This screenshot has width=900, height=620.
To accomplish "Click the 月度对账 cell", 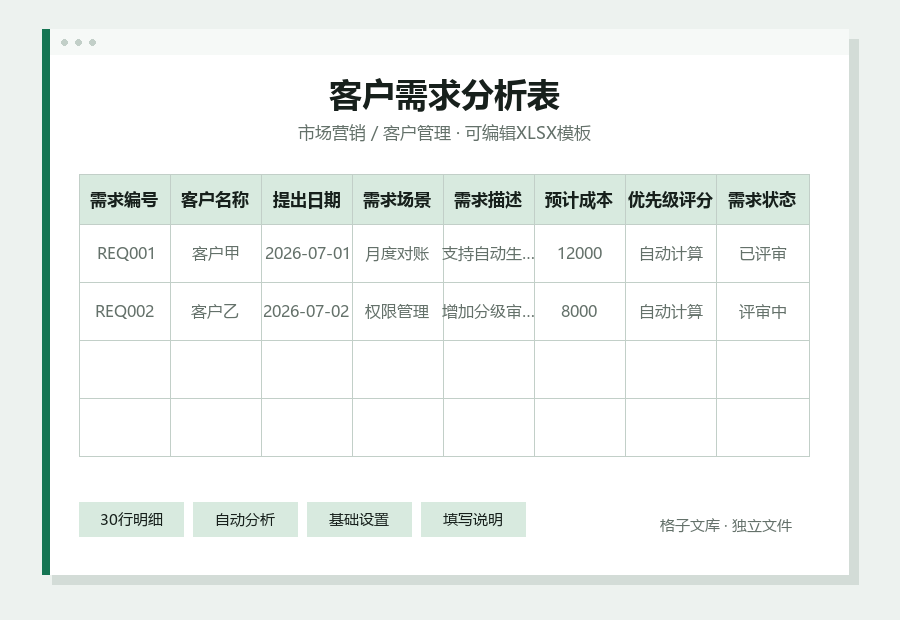I will [x=398, y=254].
